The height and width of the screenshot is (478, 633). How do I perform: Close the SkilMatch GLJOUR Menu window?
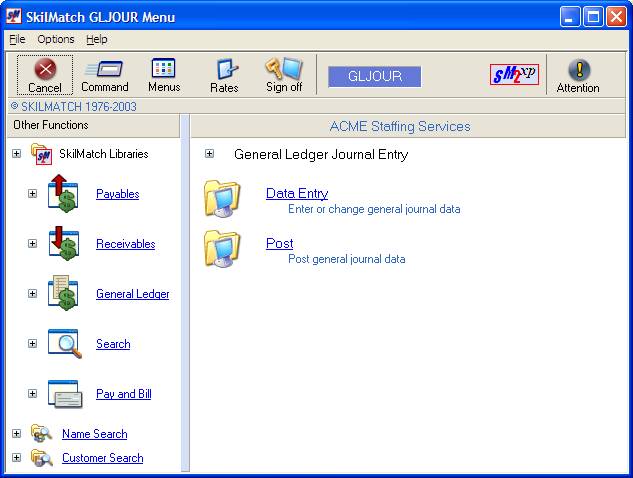pos(616,17)
